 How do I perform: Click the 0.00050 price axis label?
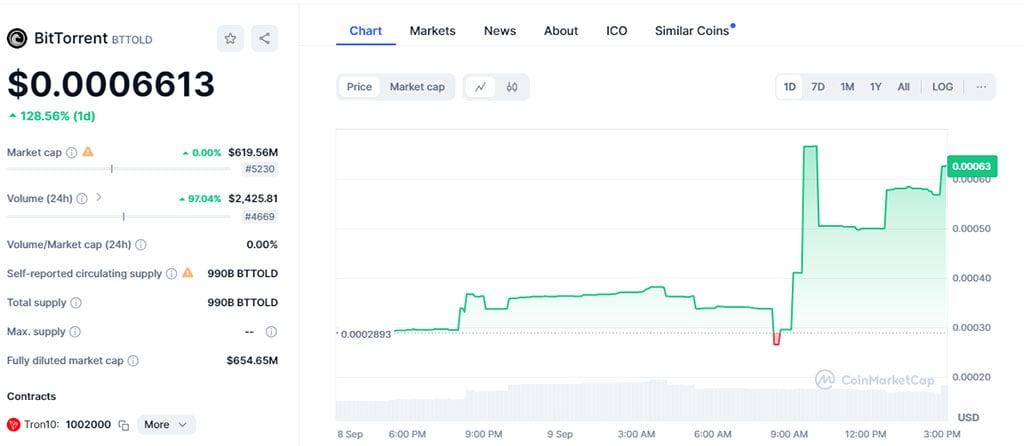tap(969, 229)
